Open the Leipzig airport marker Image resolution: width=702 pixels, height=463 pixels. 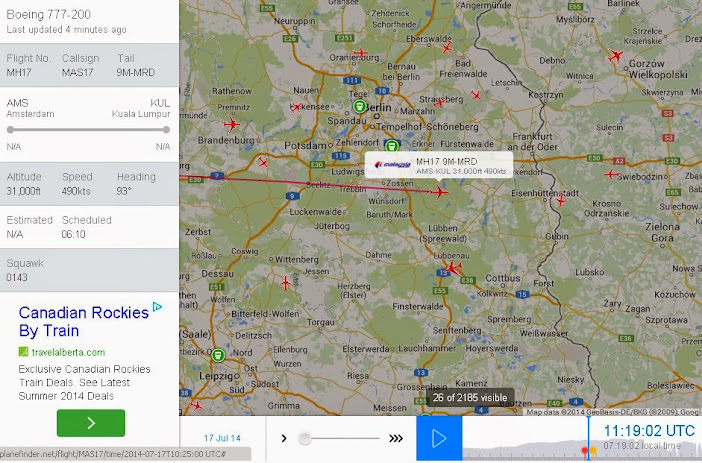(x=218, y=355)
